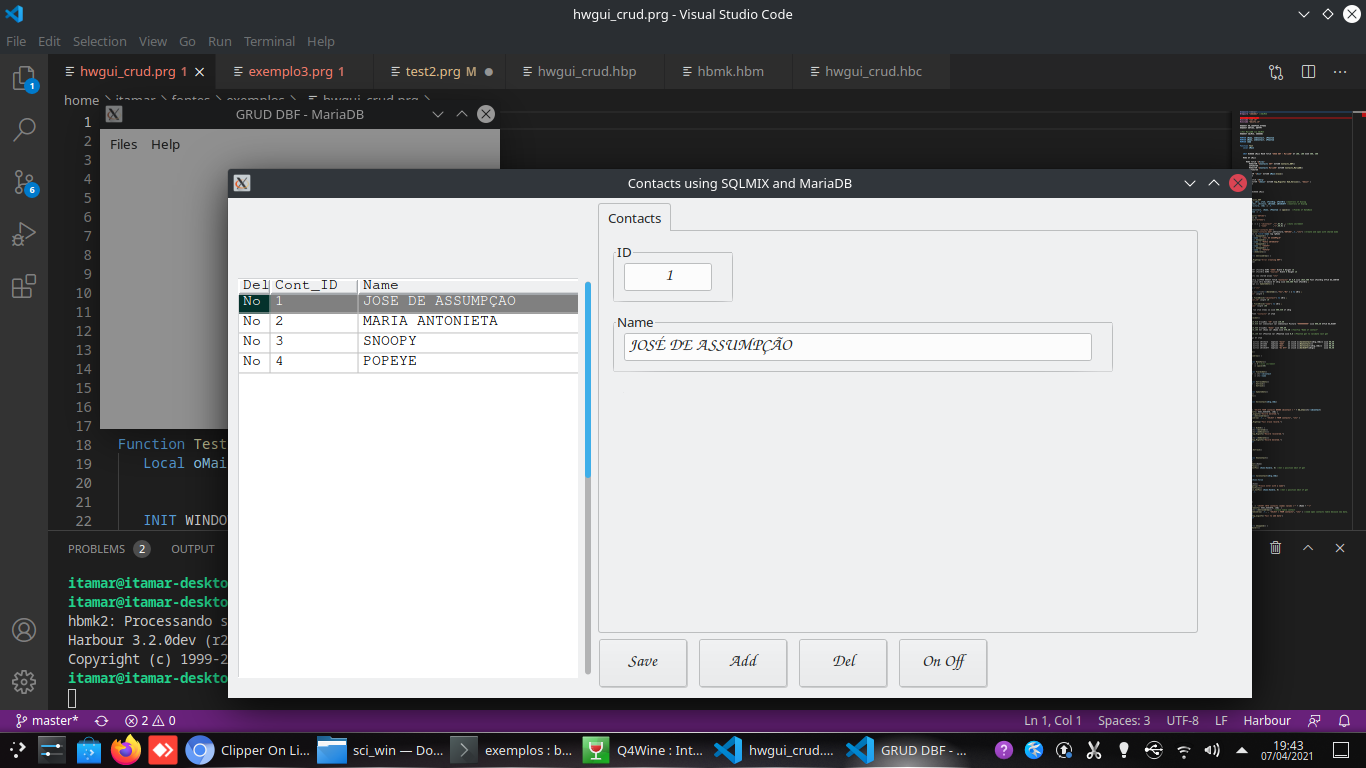Viewport: 1366px width, 768px height.
Task: Open Manage gear icon in activity bar
Action: pos(24,682)
